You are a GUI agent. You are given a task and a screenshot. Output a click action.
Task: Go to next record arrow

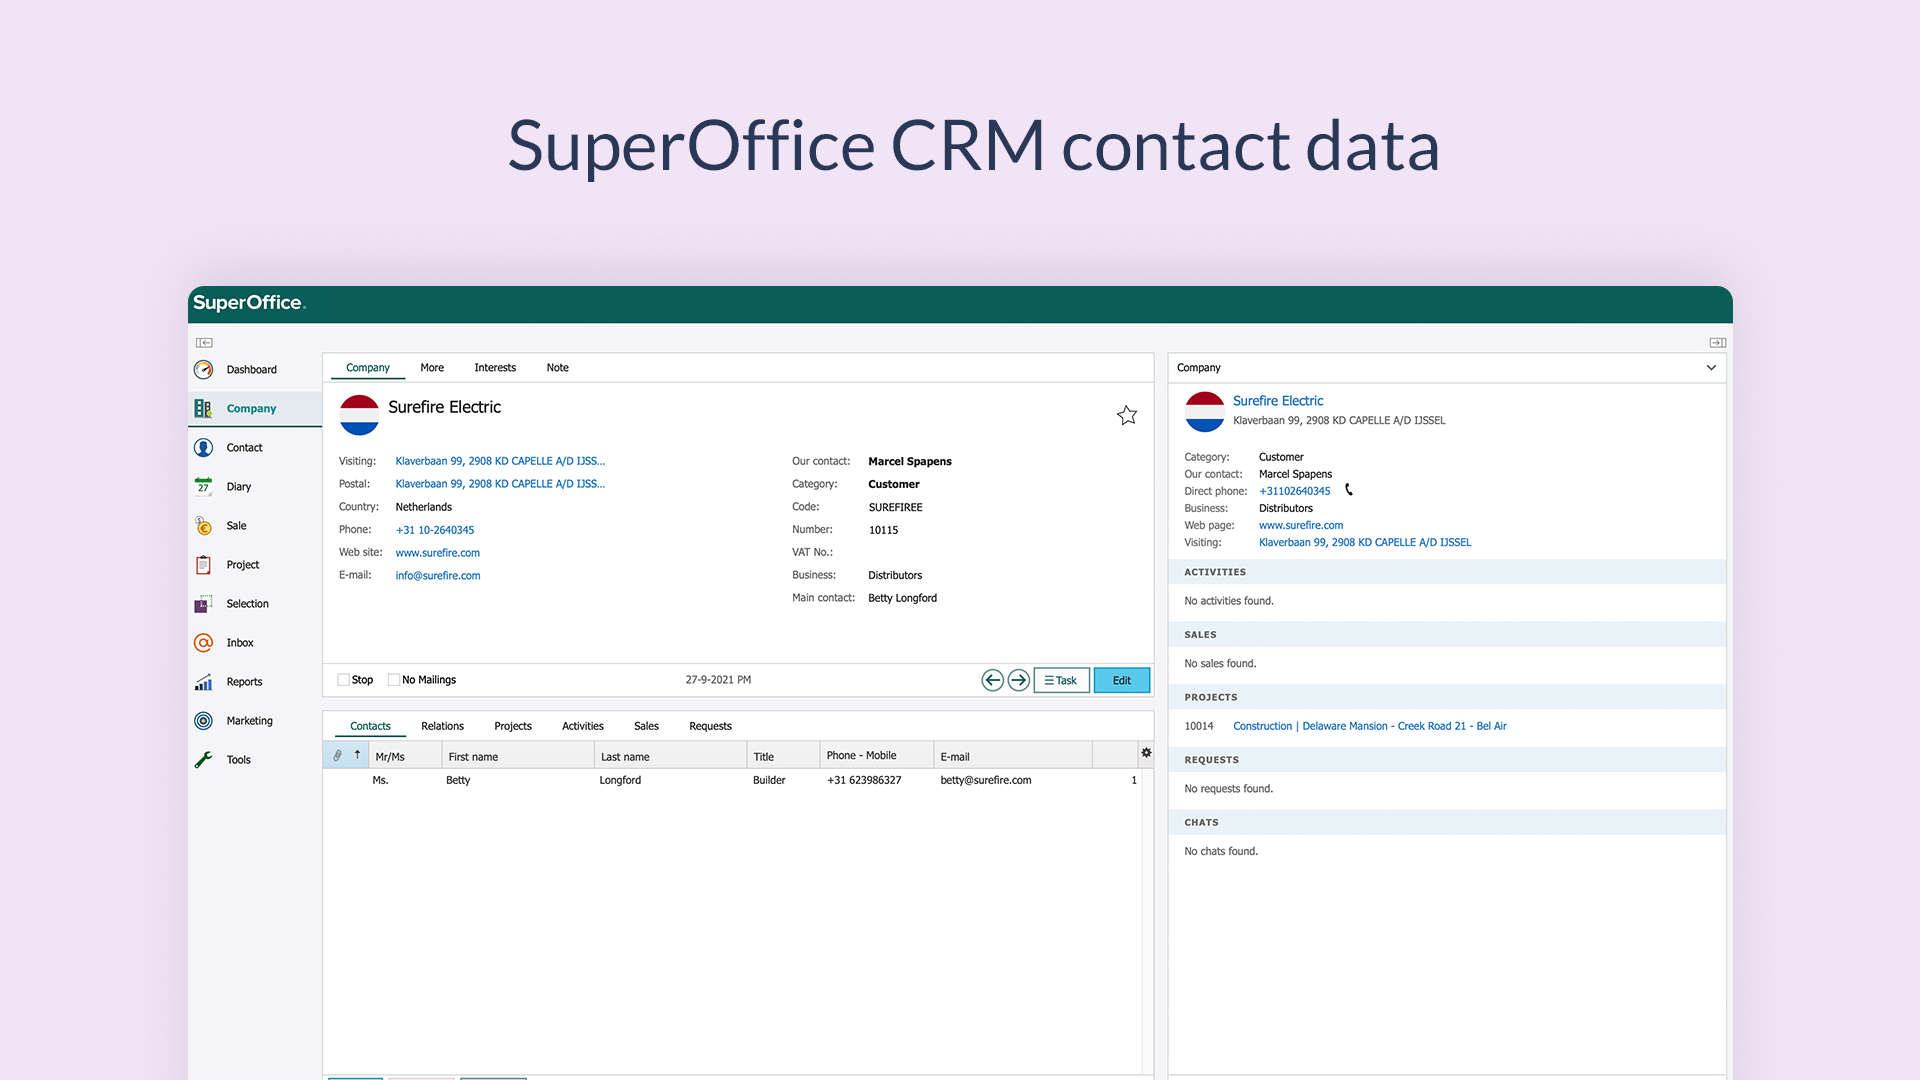pyautogui.click(x=1018, y=681)
